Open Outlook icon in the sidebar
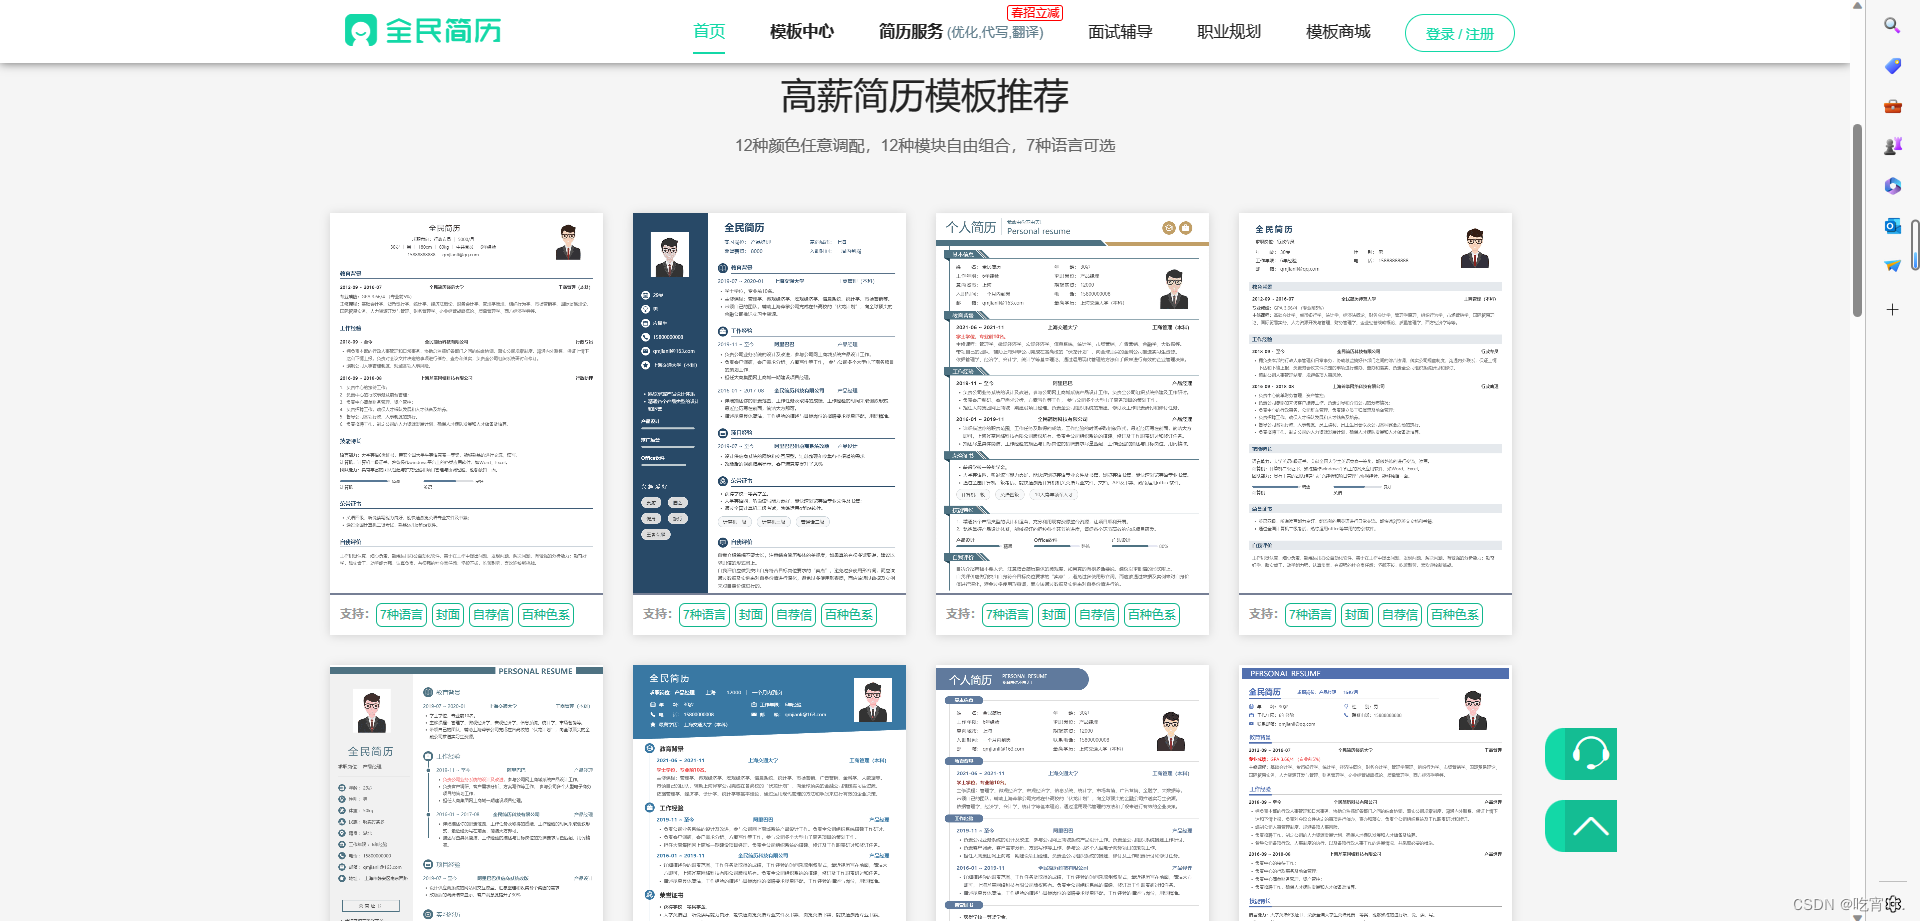This screenshot has height=921, width=1920. coord(1892,226)
